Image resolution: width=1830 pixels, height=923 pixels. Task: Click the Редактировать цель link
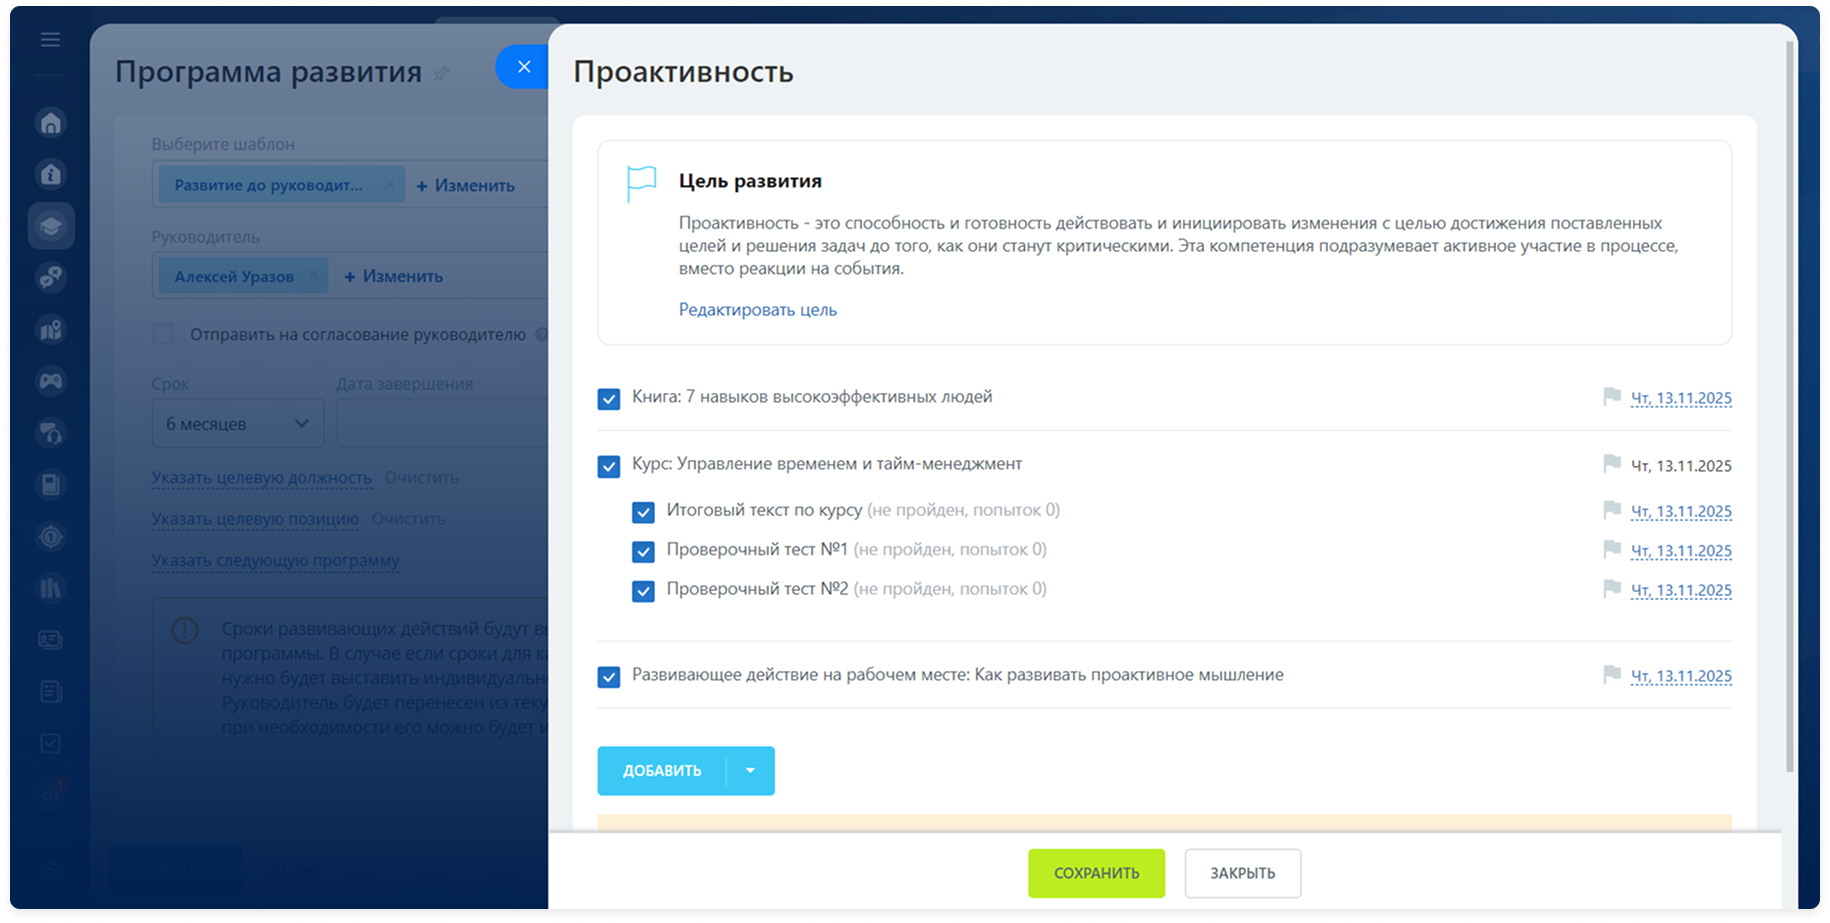point(757,310)
